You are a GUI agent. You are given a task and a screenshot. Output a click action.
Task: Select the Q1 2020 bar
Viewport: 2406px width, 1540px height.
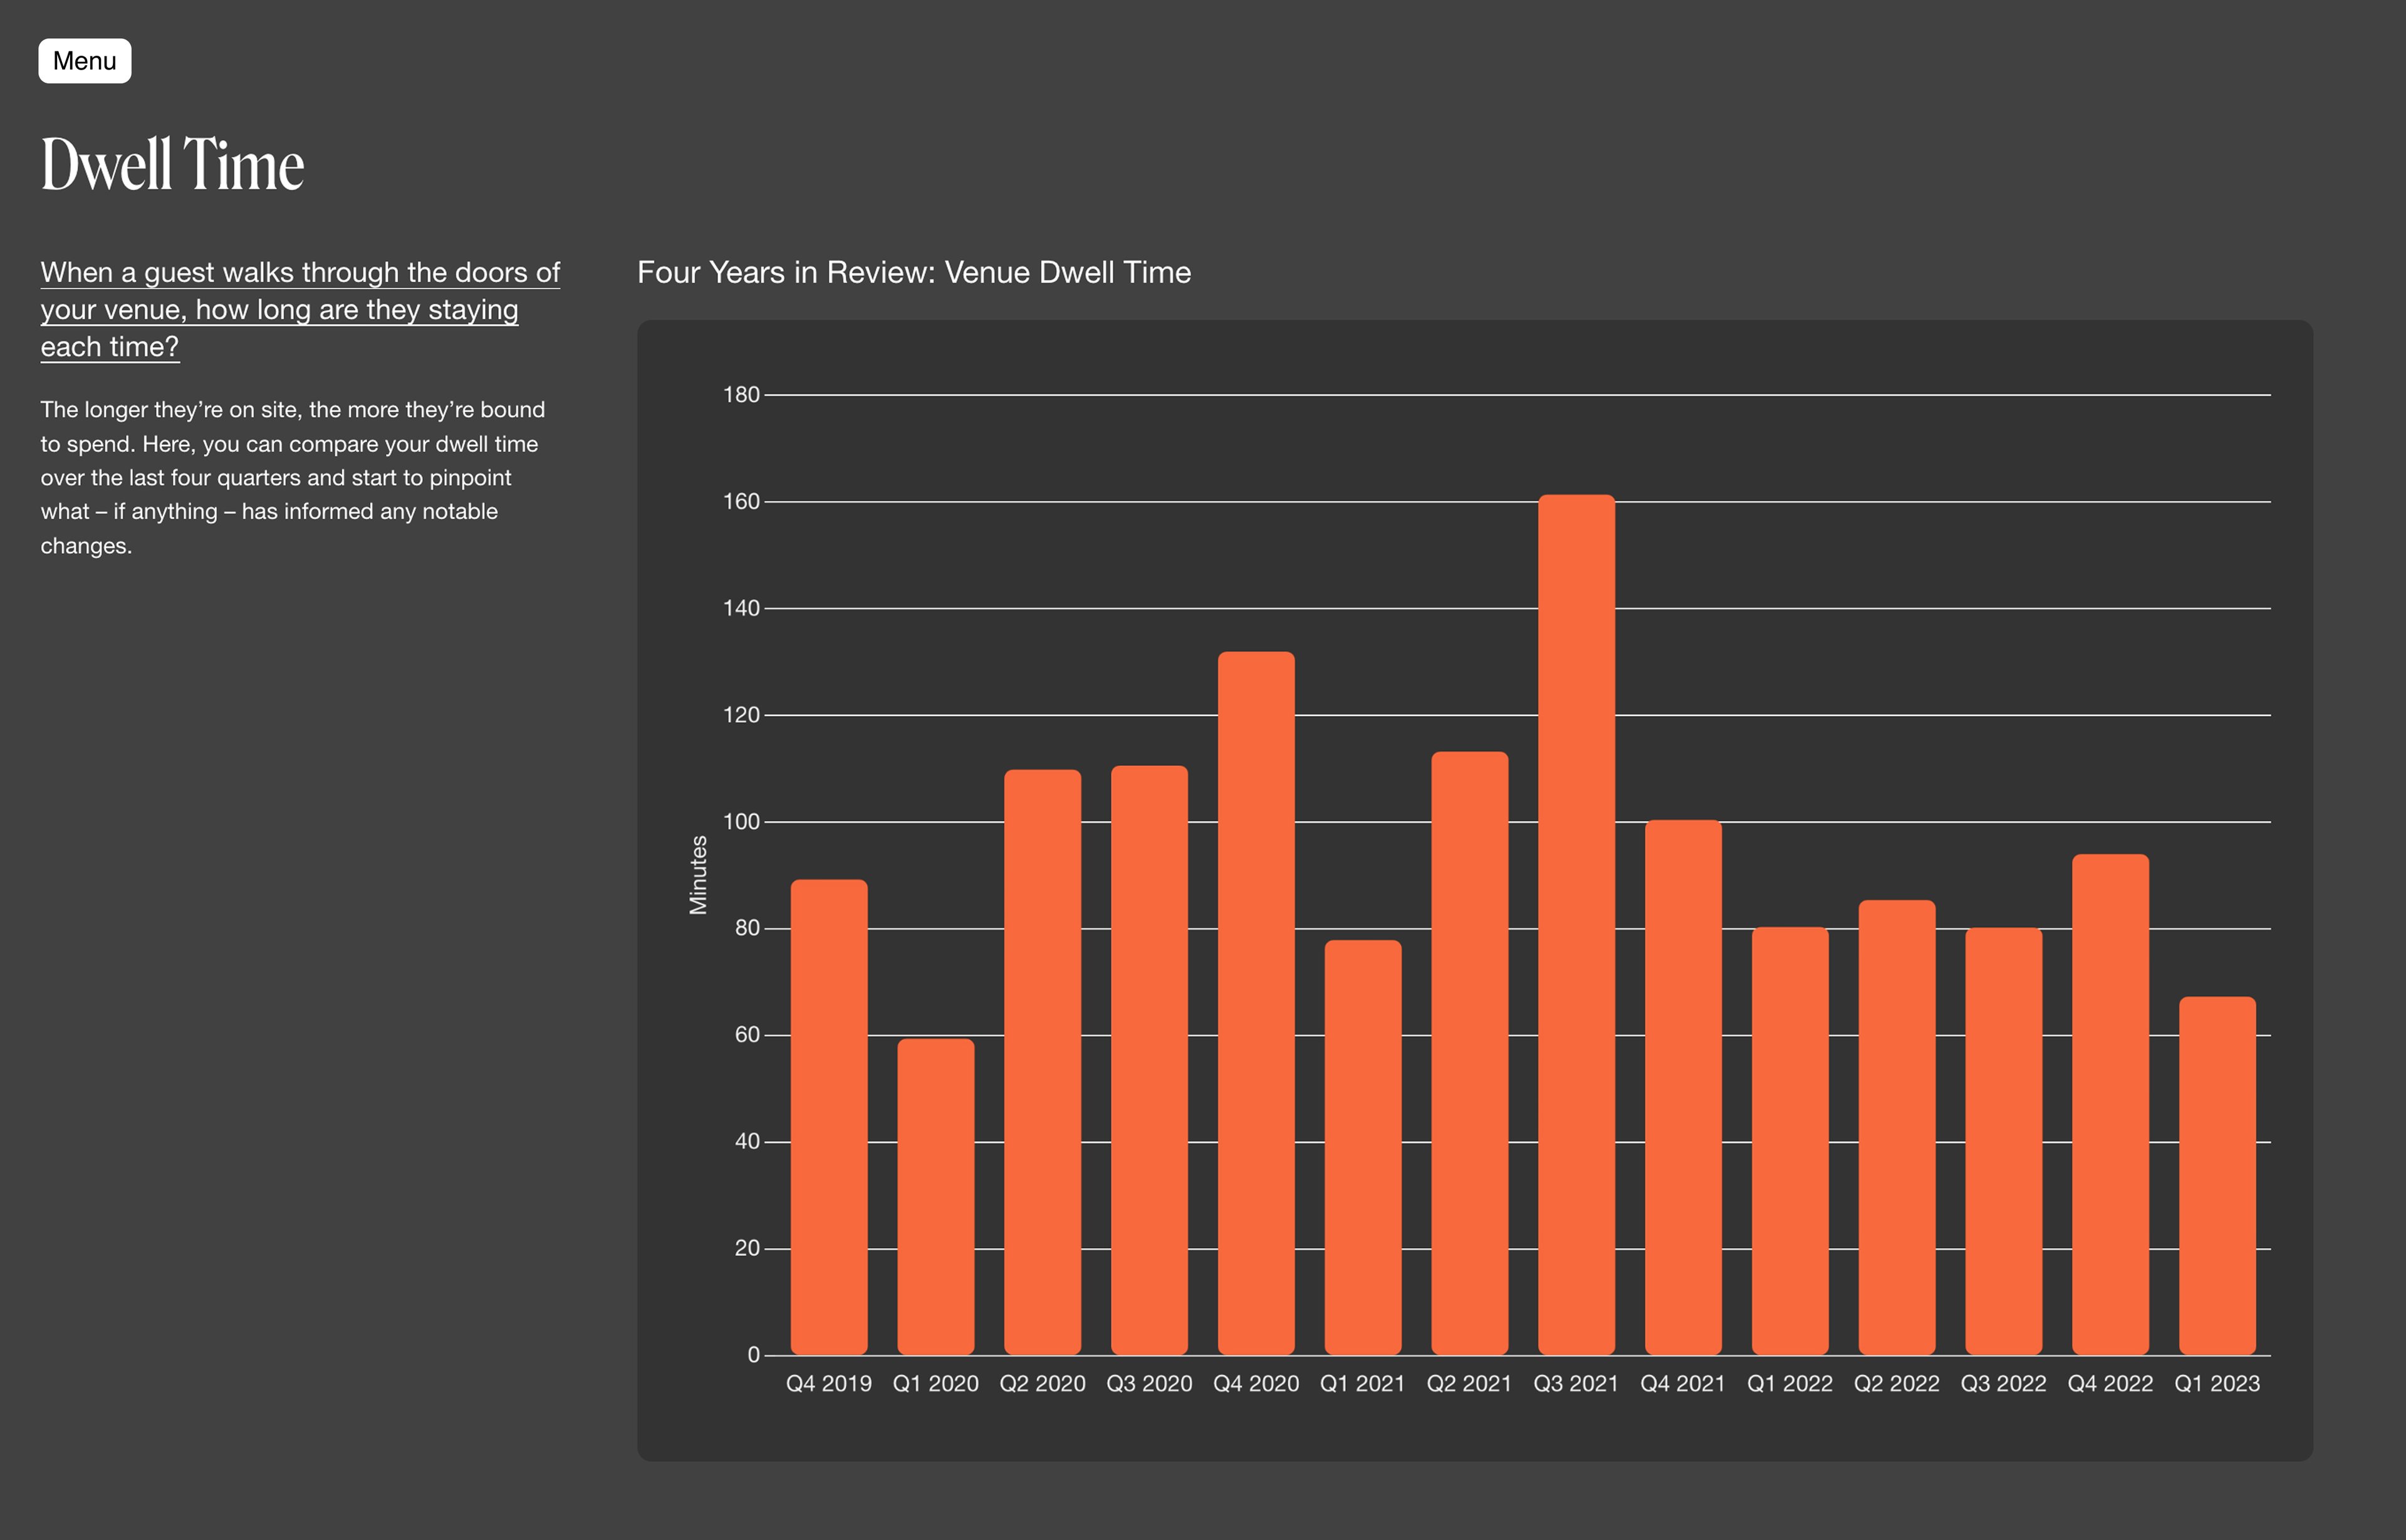tap(935, 1196)
